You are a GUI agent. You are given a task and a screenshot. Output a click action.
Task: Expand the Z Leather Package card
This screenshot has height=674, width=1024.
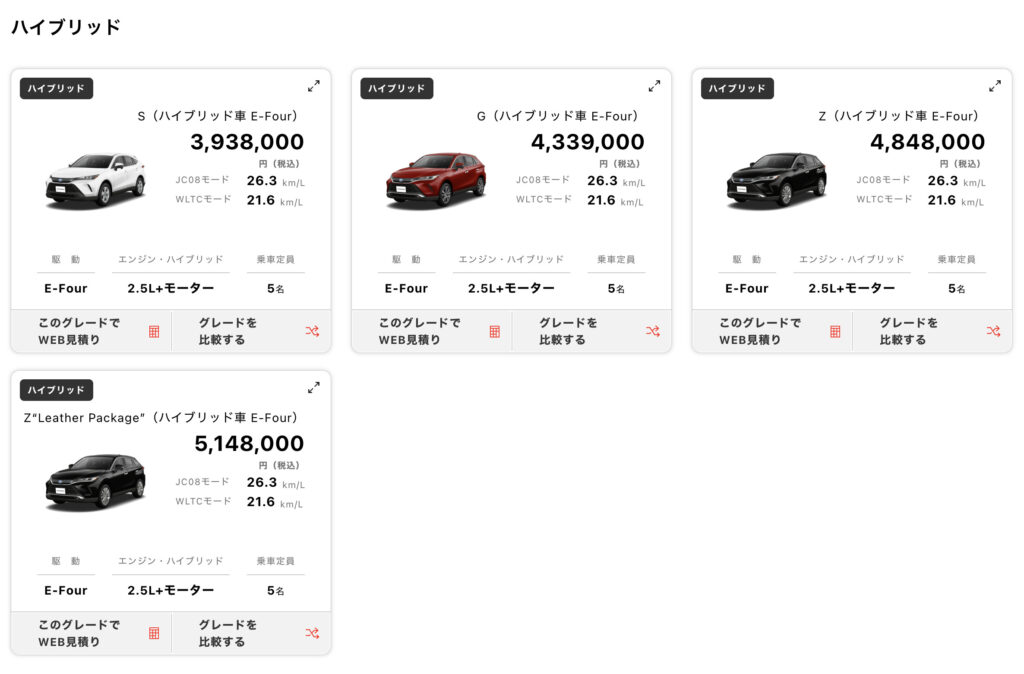click(314, 387)
